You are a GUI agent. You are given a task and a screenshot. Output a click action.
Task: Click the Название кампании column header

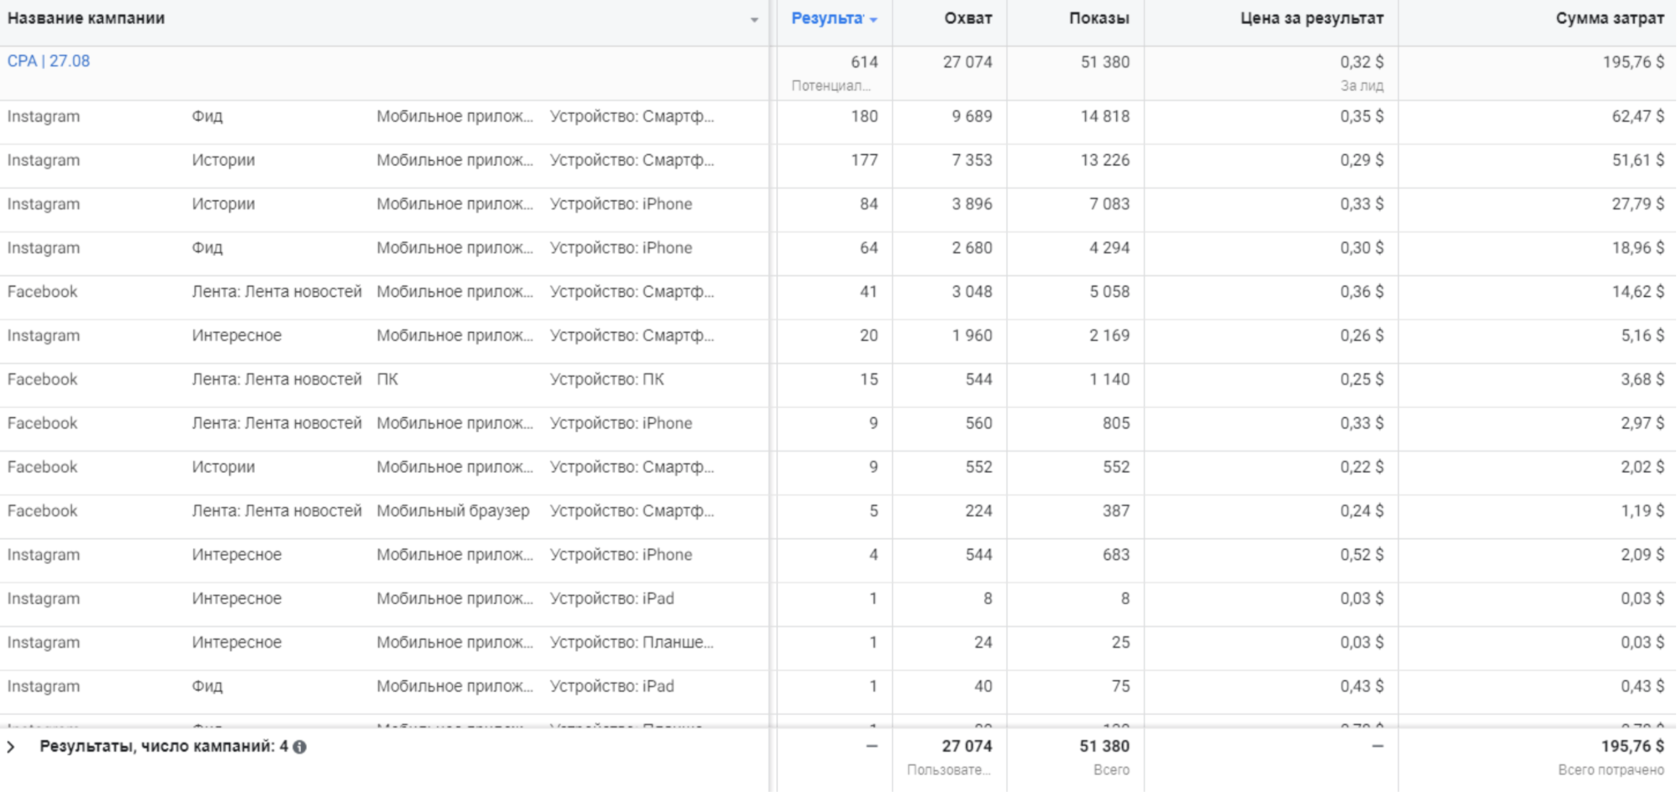pos(86,18)
